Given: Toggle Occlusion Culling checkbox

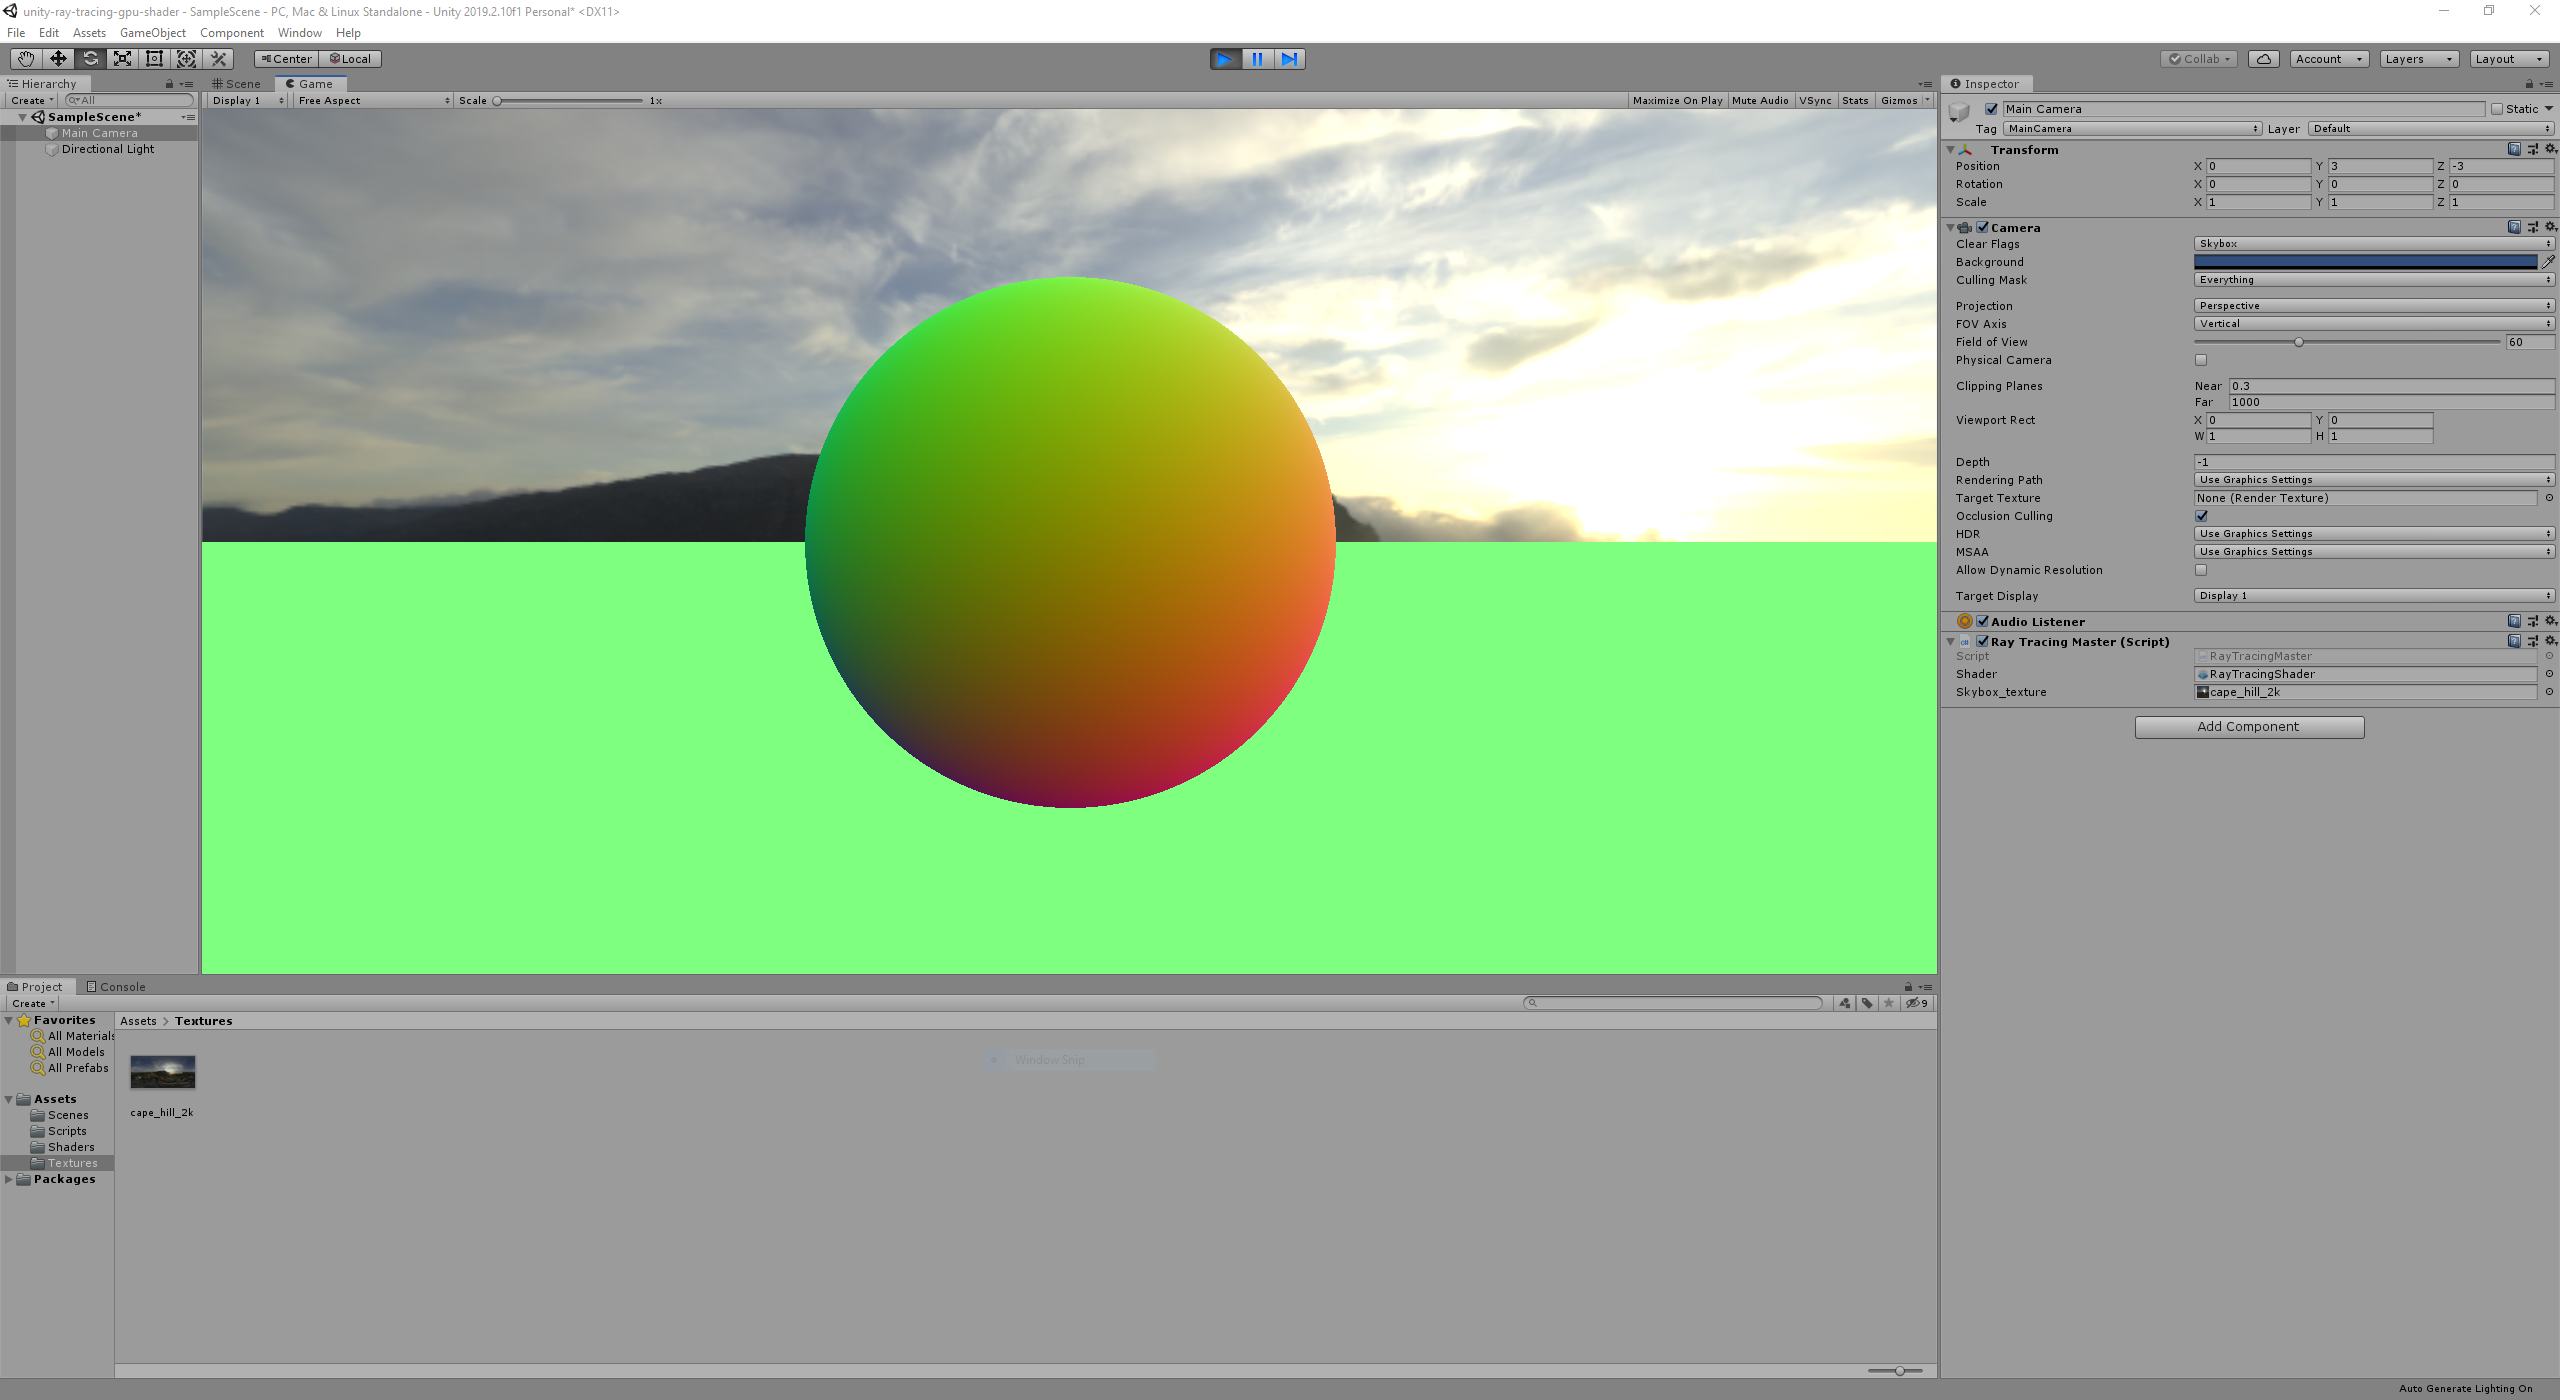Looking at the screenshot, I should [x=2201, y=516].
